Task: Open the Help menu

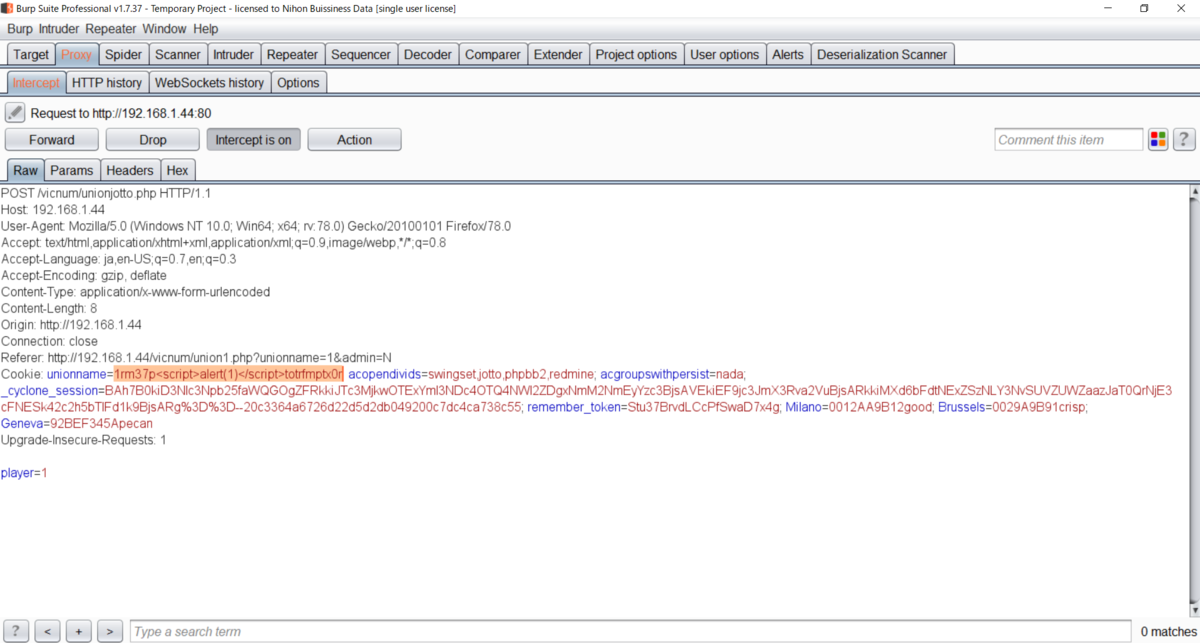Action: (x=205, y=29)
